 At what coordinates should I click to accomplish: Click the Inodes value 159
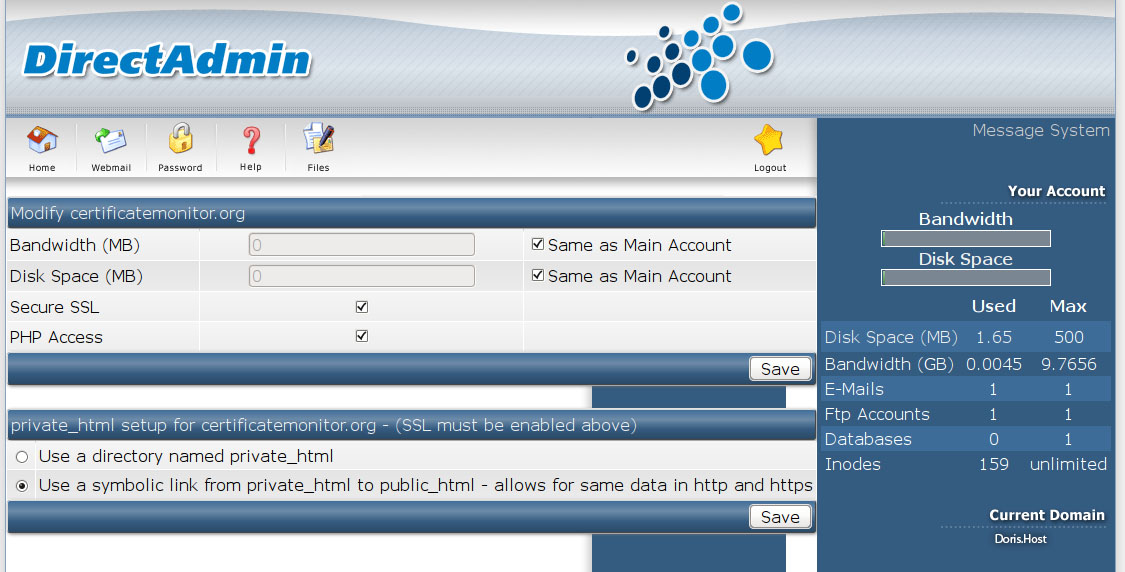[x=994, y=464]
